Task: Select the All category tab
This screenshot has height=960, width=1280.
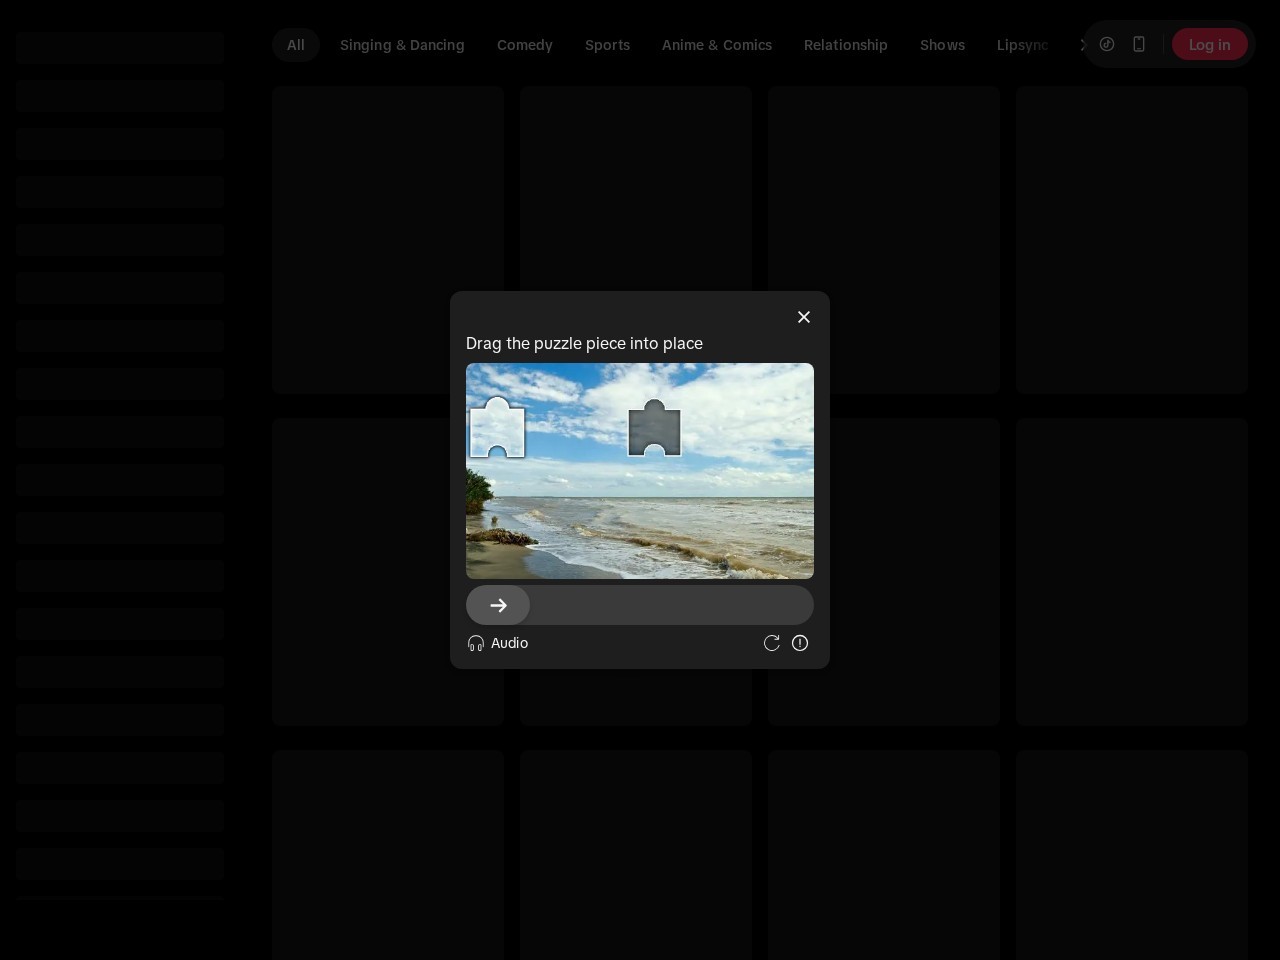Action: click(x=296, y=45)
